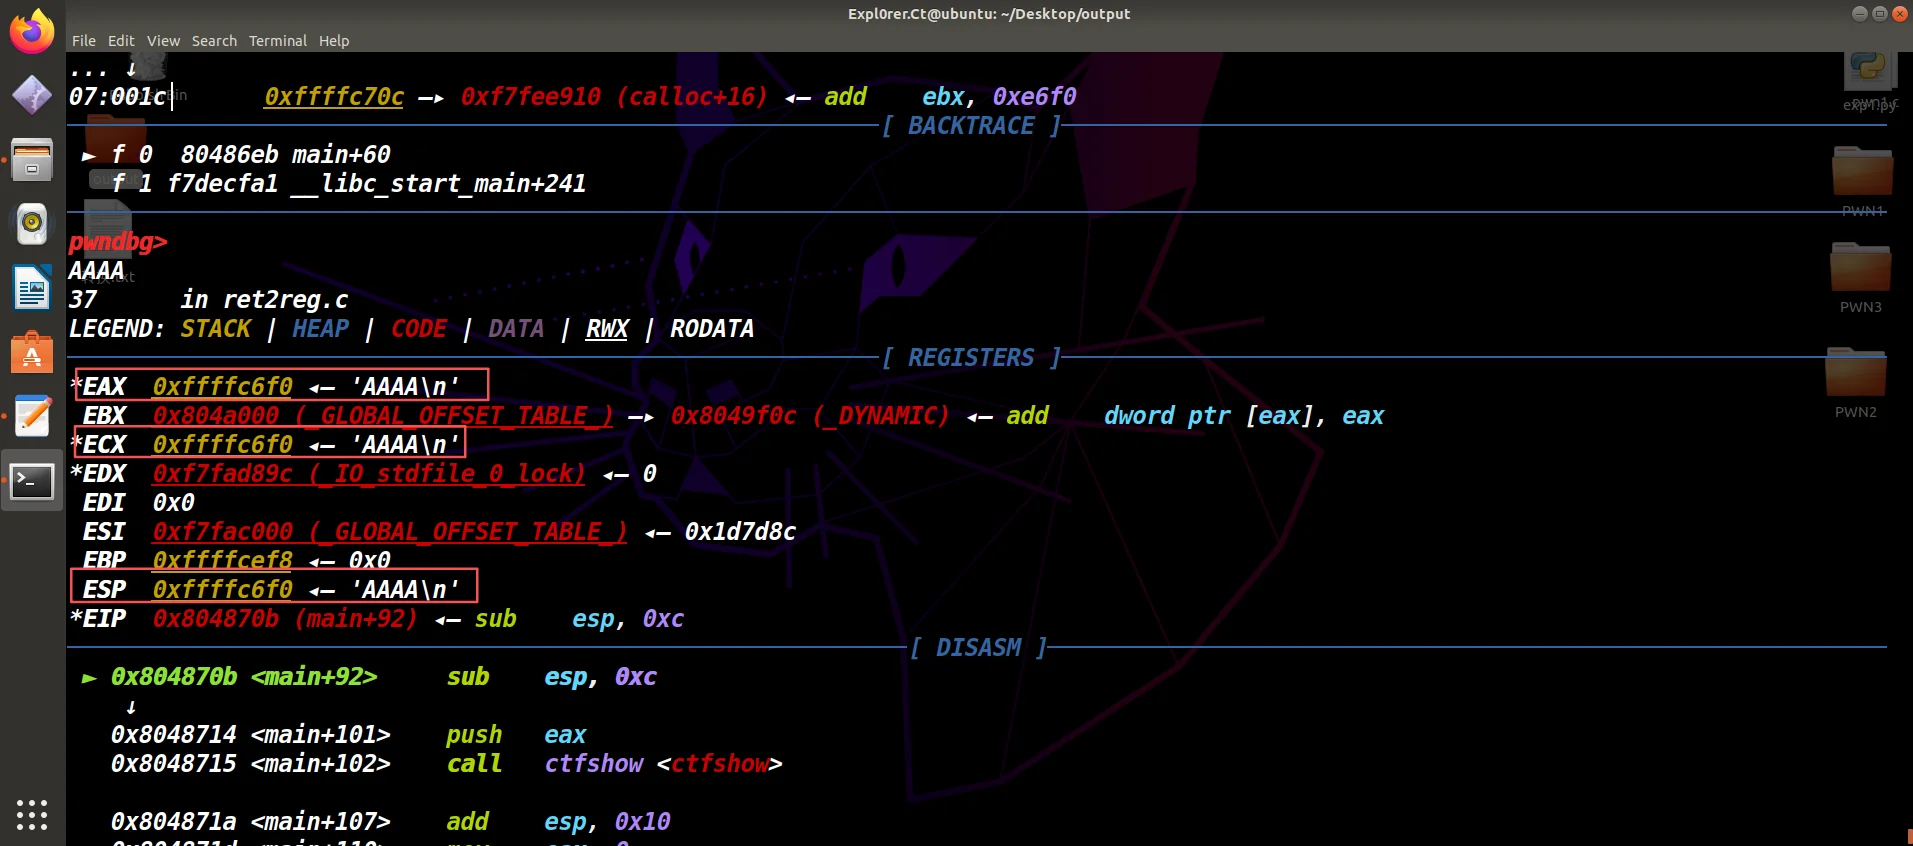Image resolution: width=1913 pixels, height=846 pixels.
Task: Show Applications grid button
Action: coord(32,814)
